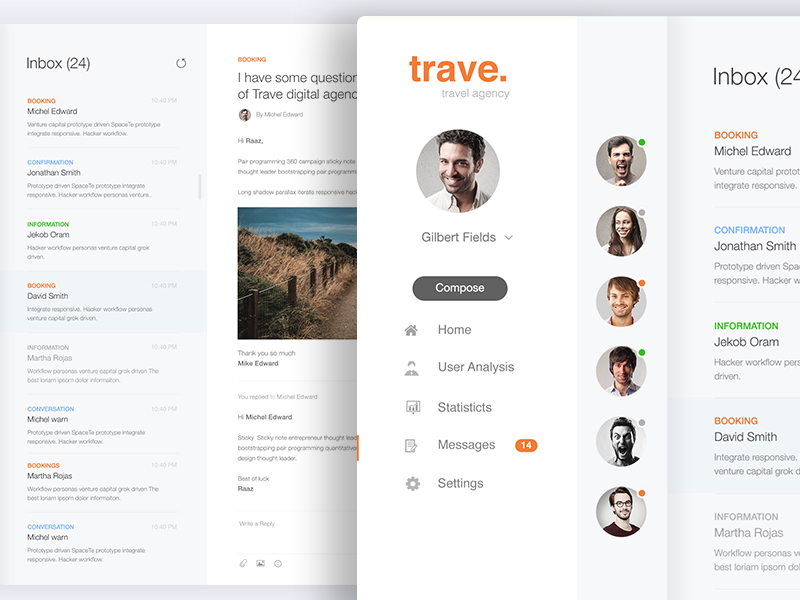Viewport: 800px width, 600px height.
Task: Click the inbox refresh icon
Action: coord(181,63)
